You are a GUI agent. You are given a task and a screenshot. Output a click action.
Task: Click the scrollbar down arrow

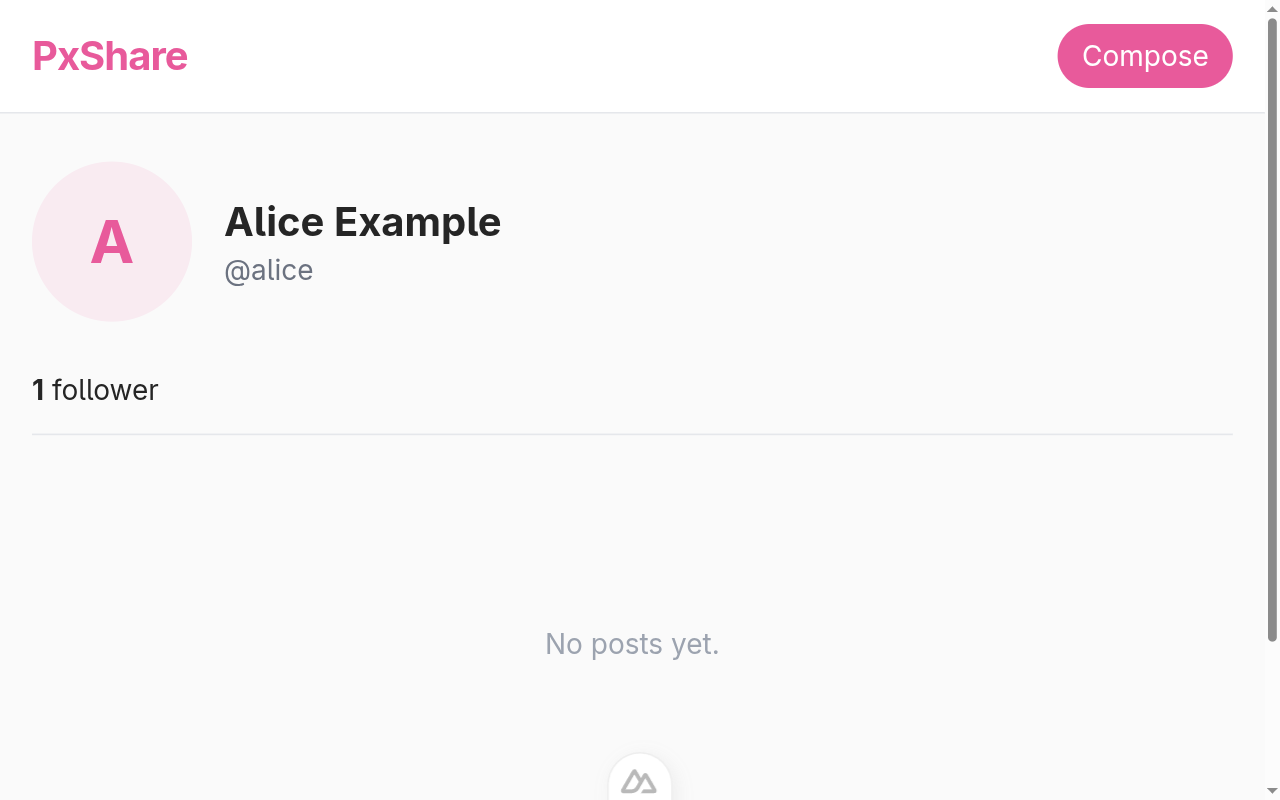point(1271,792)
